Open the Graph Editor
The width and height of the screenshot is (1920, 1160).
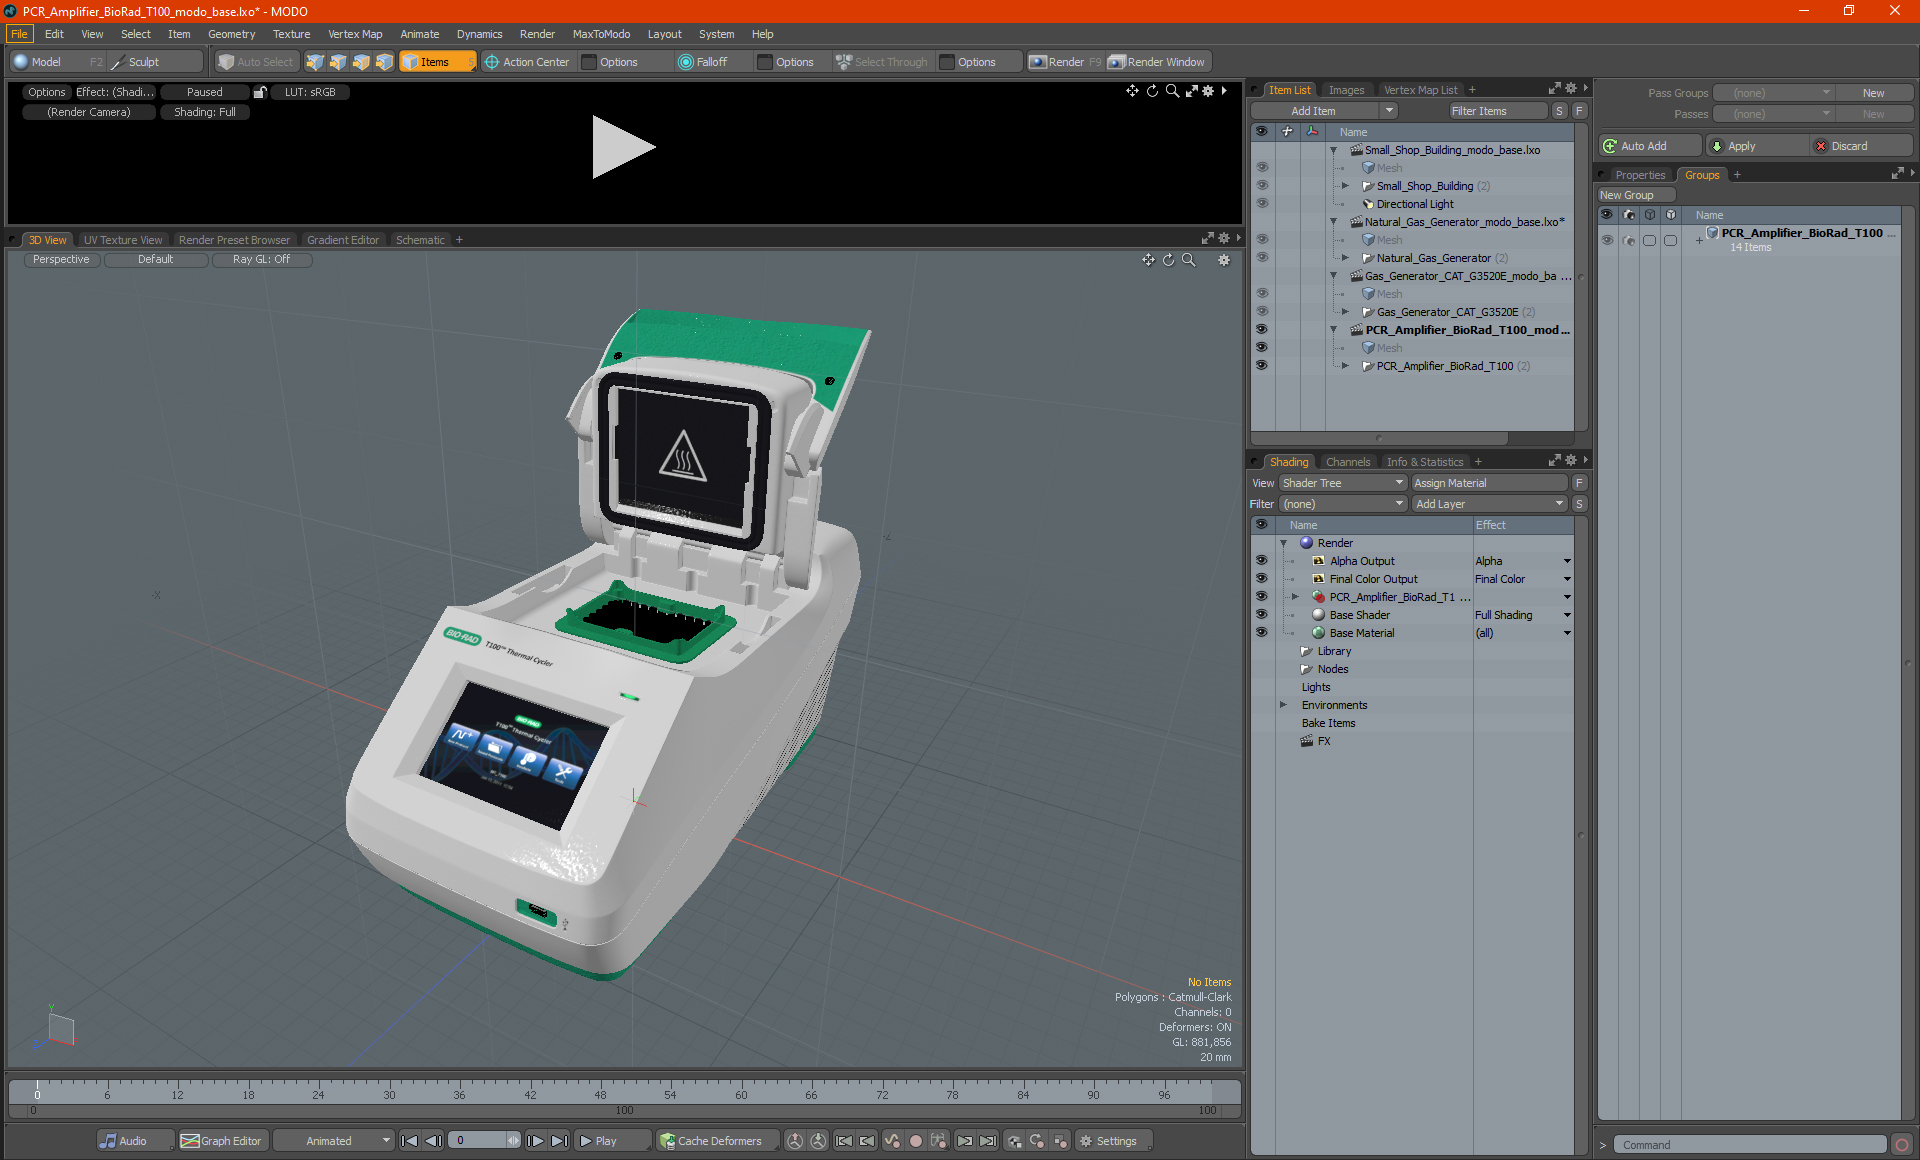click(x=222, y=1141)
